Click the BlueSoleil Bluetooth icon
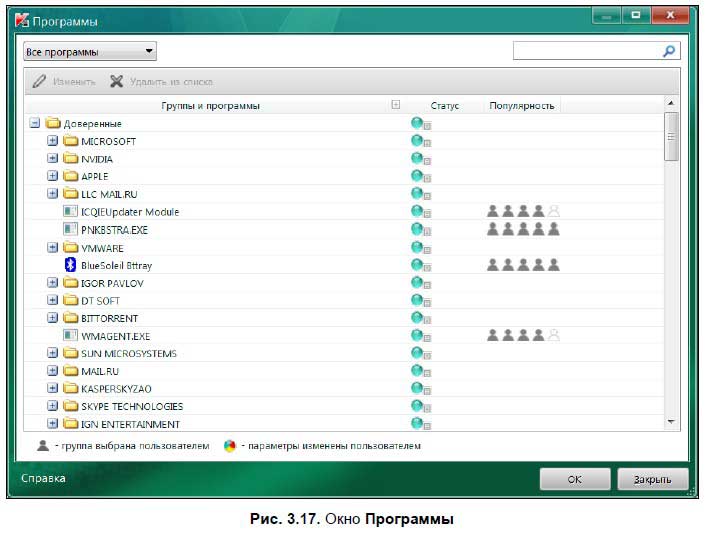Image resolution: width=705 pixels, height=533 pixels. [x=71, y=265]
